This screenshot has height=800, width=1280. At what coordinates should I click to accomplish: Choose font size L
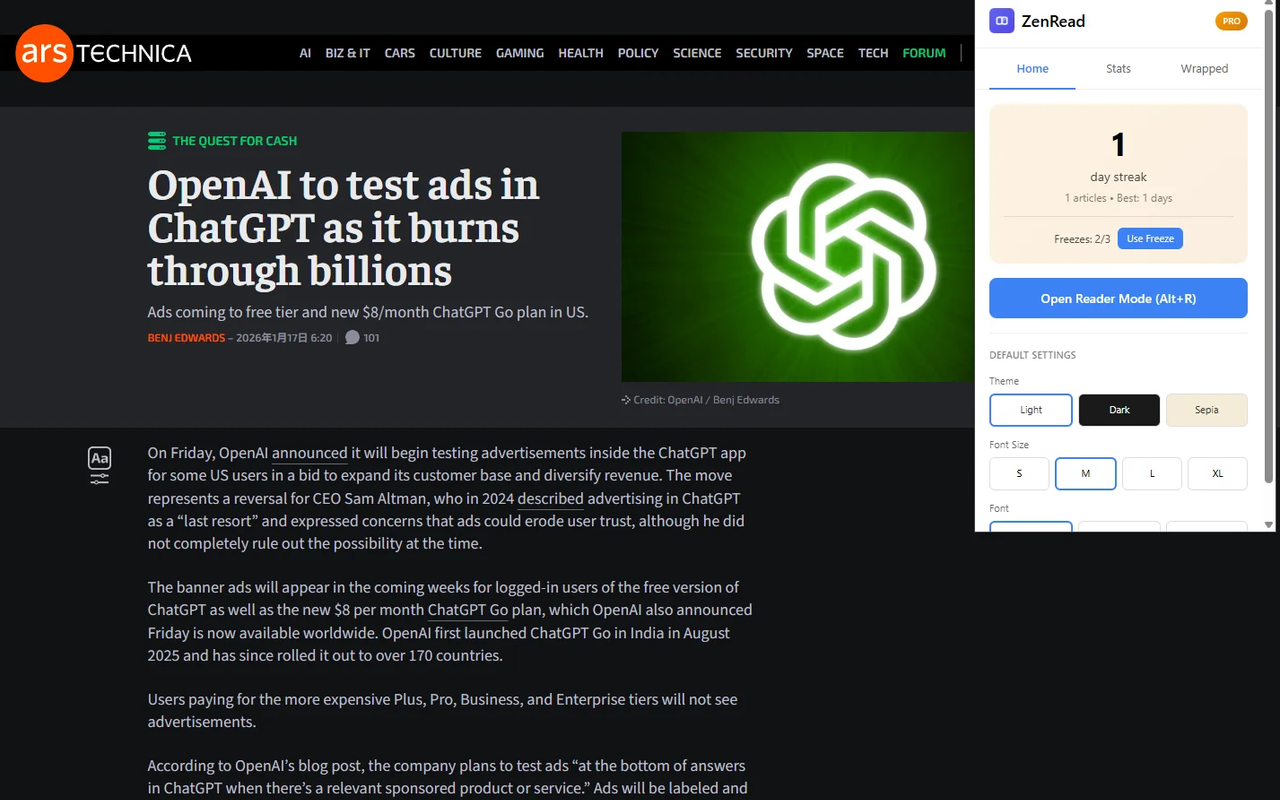coord(1152,473)
